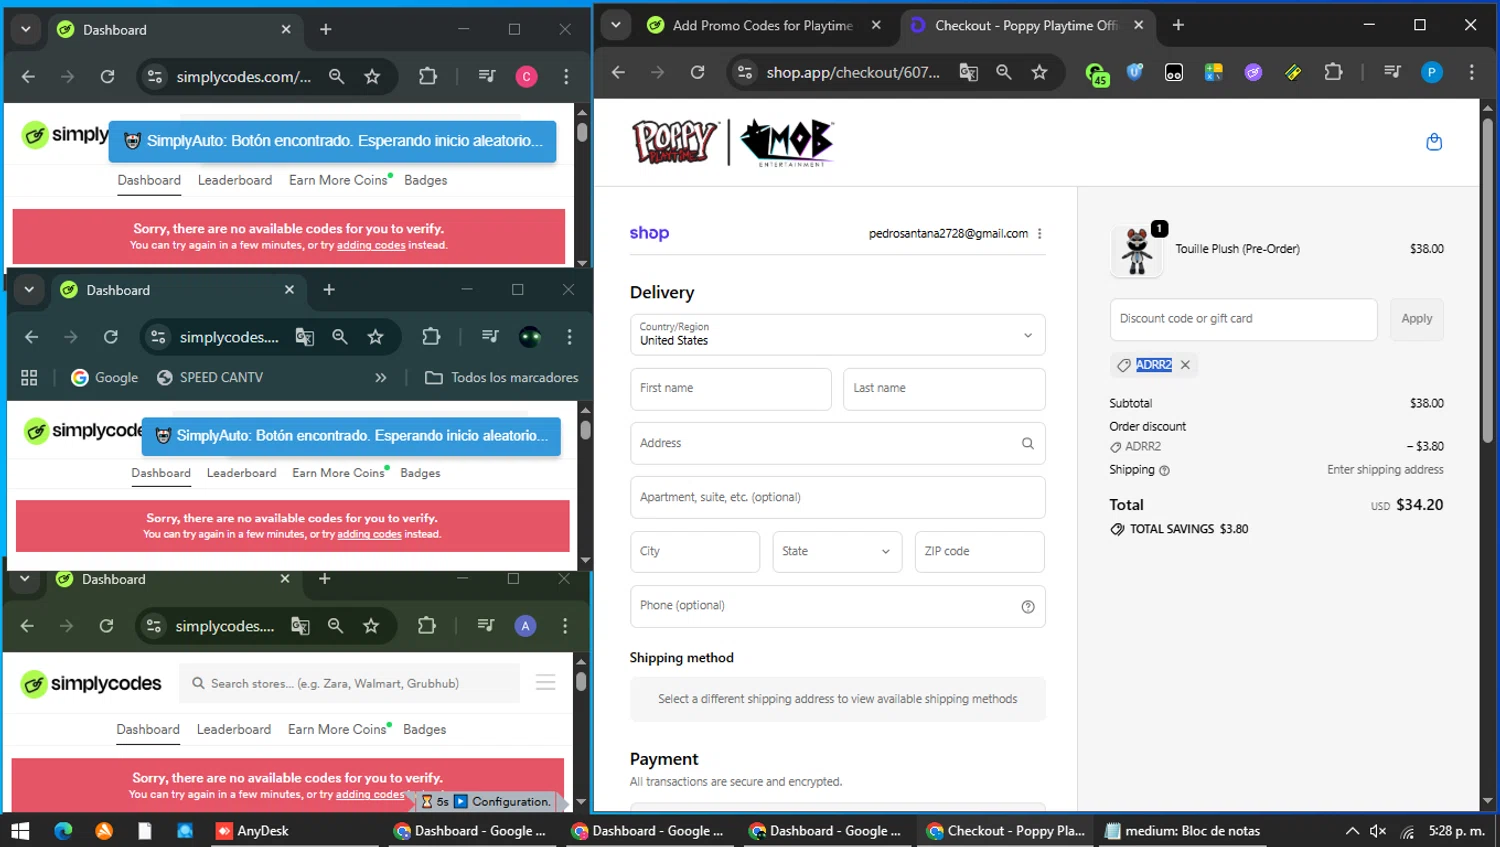This screenshot has width=1500, height=847.
Task: Show the Phone field help question mark
Action: point(1027,607)
